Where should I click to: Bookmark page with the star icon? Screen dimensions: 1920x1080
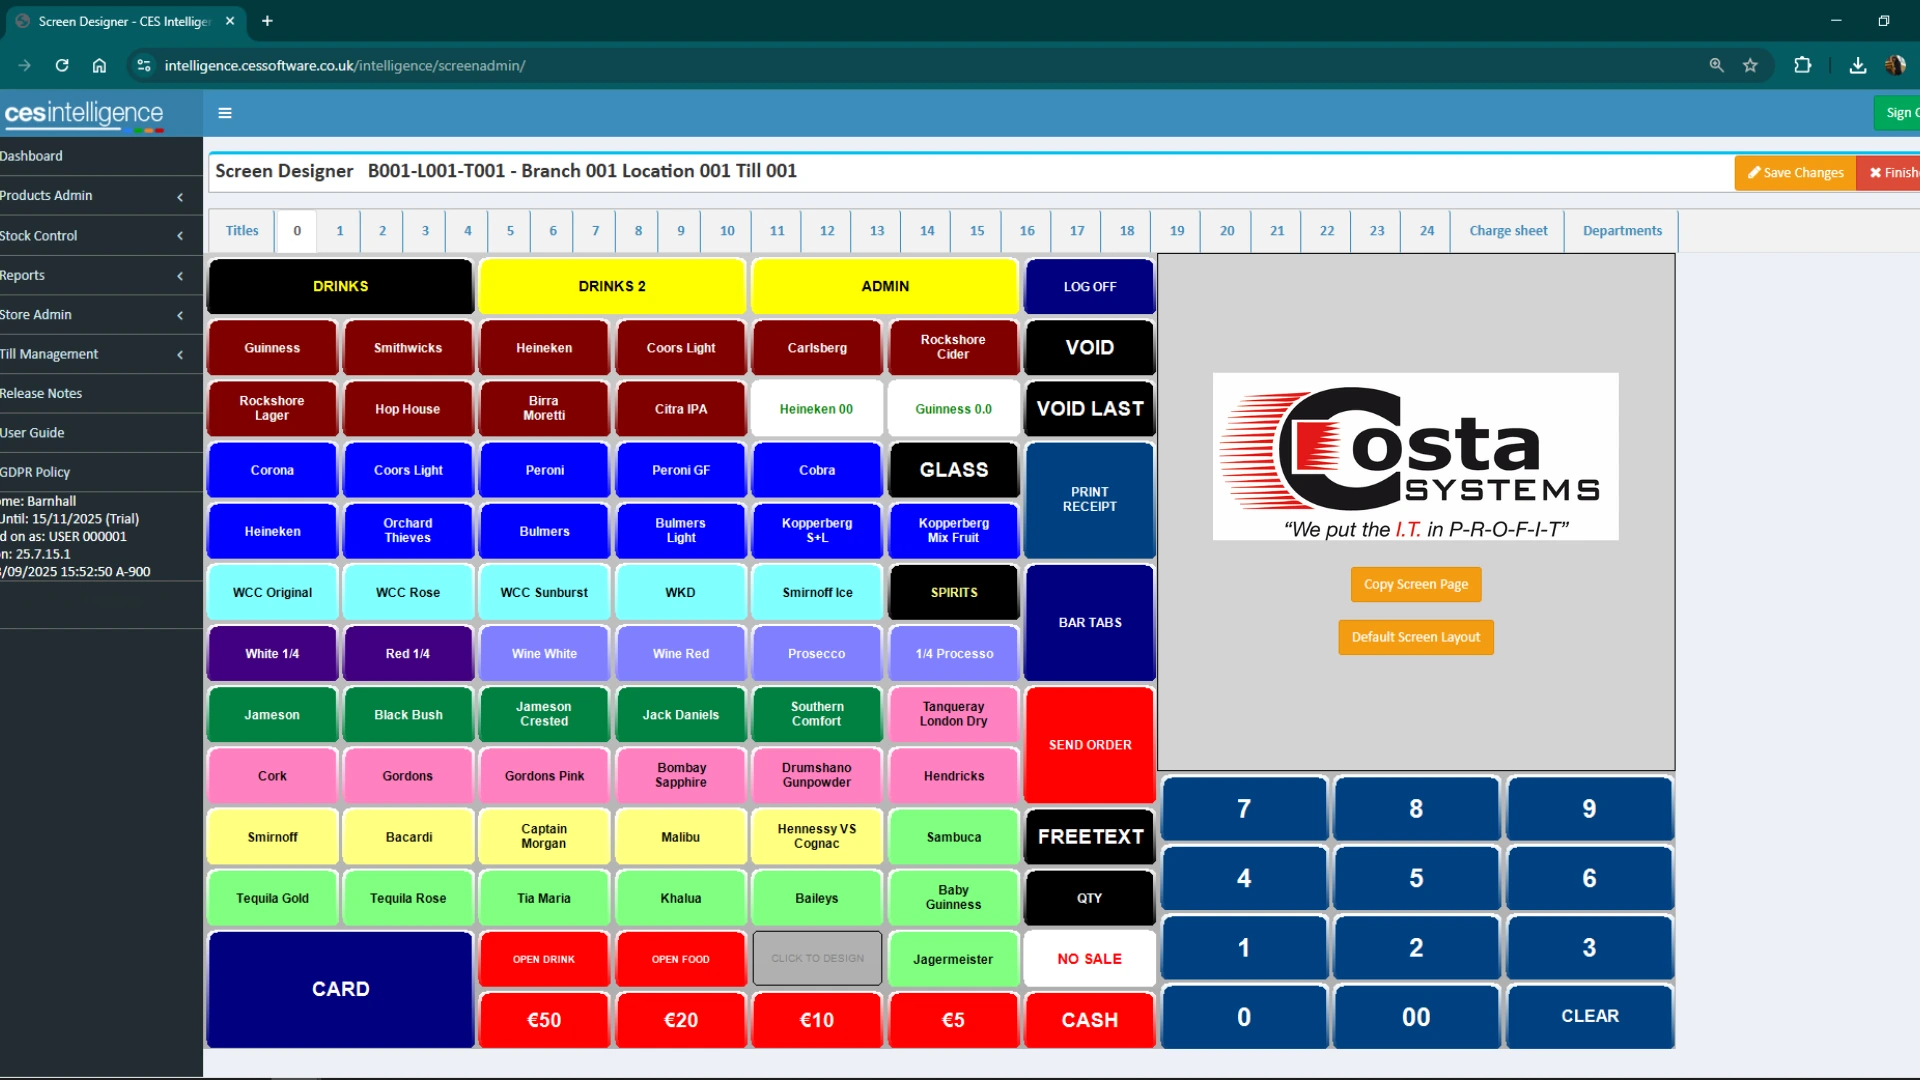click(x=1750, y=65)
